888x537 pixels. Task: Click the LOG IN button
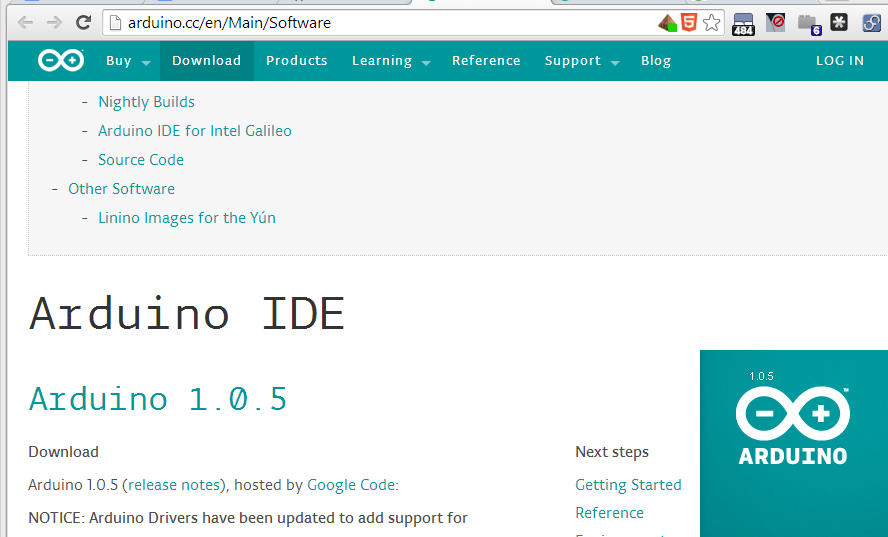click(839, 61)
